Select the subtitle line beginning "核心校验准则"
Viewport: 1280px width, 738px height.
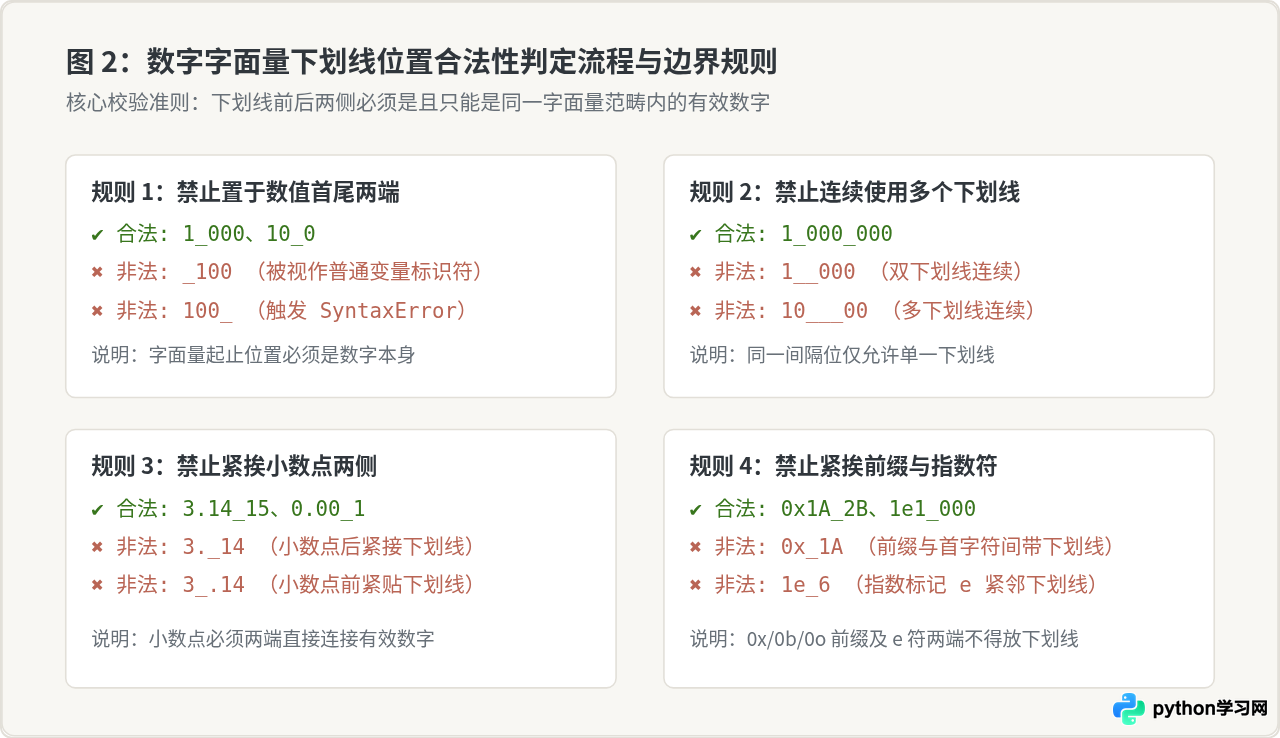click(418, 103)
